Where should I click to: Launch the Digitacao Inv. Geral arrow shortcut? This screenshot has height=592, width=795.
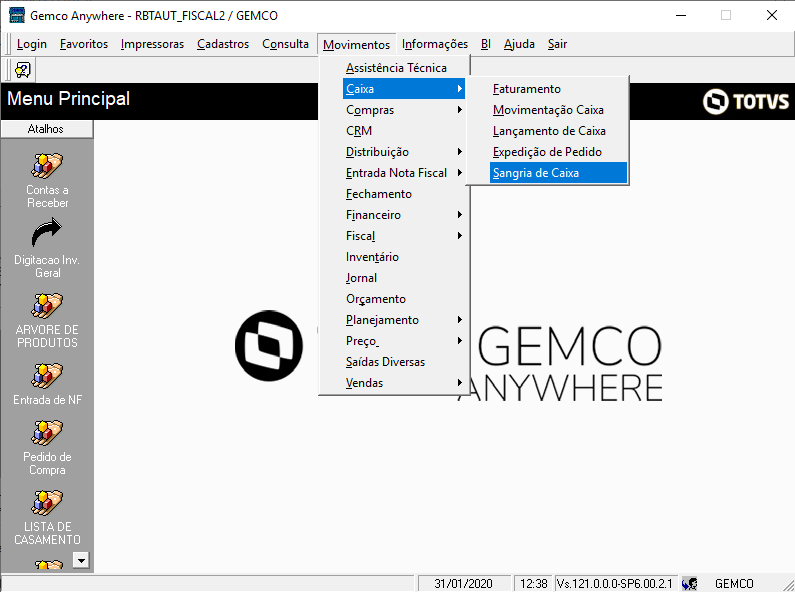pos(47,233)
